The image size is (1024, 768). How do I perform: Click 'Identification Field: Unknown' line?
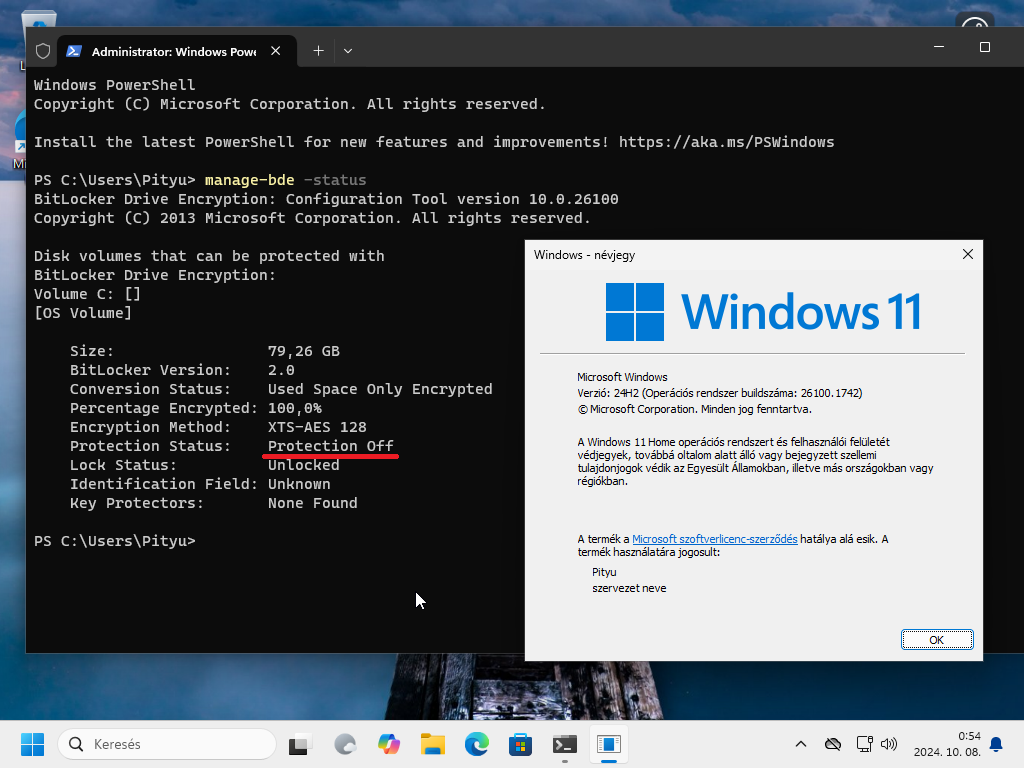[200, 485]
